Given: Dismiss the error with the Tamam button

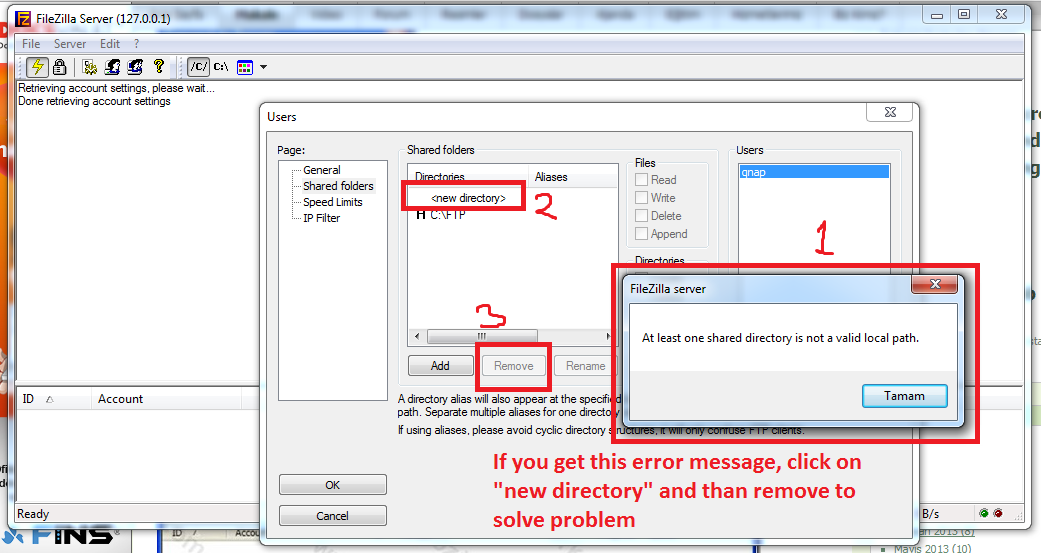Looking at the screenshot, I should click(904, 396).
